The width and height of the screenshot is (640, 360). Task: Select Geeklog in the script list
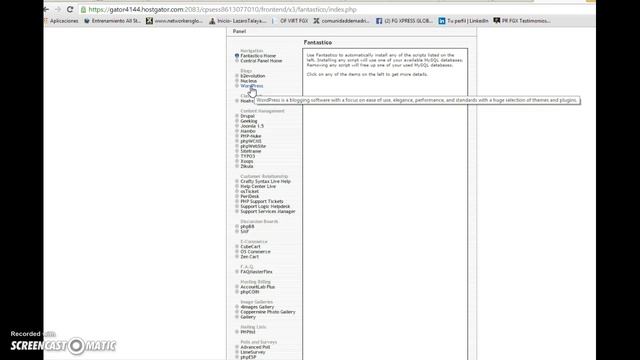[x=249, y=121]
